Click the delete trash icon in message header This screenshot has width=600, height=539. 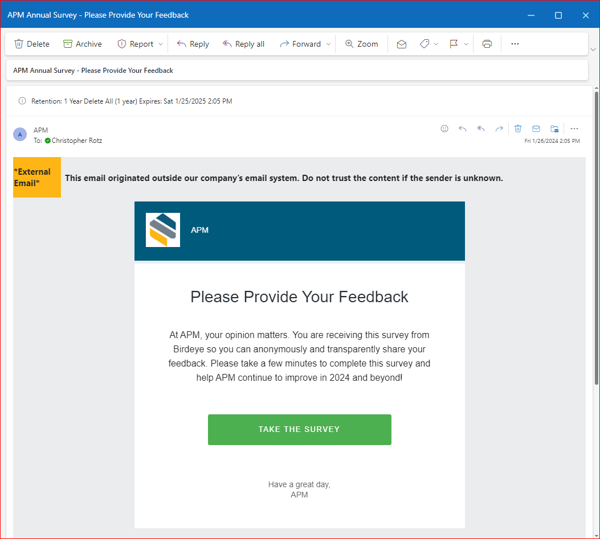(x=518, y=129)
